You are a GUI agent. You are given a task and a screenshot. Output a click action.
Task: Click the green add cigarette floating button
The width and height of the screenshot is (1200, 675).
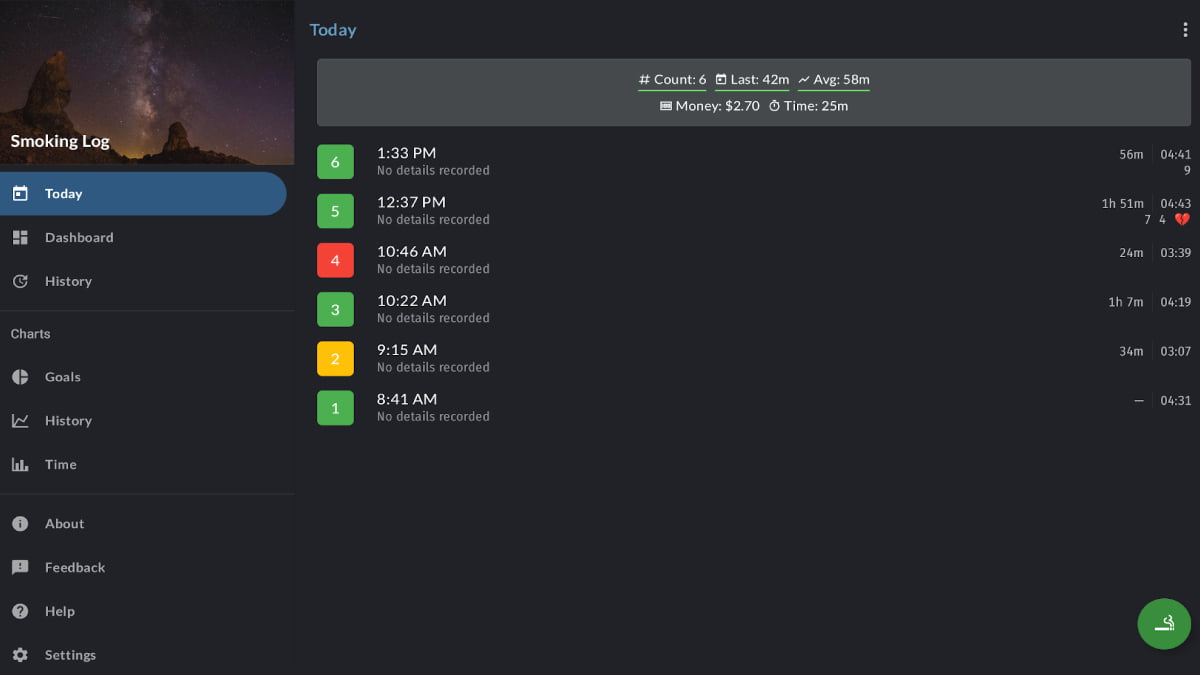coord(1164,623)
